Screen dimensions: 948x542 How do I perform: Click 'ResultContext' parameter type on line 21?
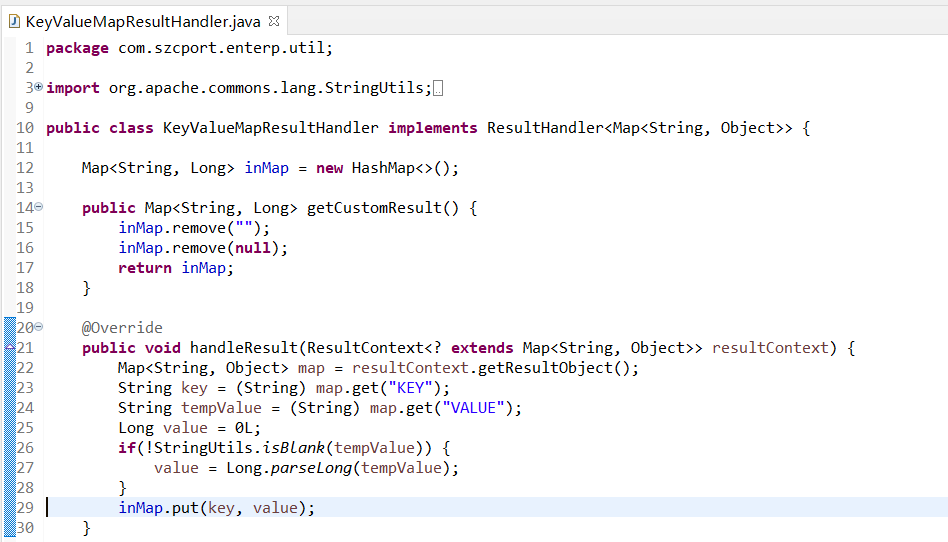365,348
